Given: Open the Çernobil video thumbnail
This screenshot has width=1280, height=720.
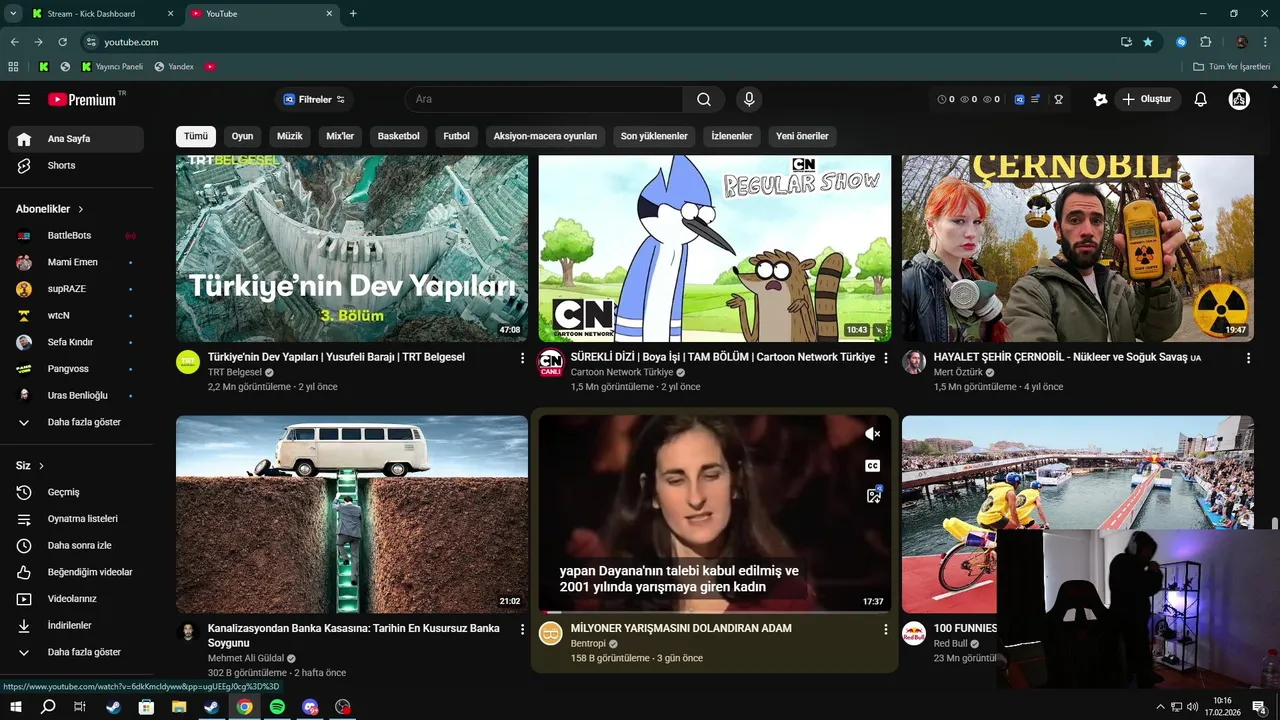Looking at the screenshot, I should (1078, 249).
